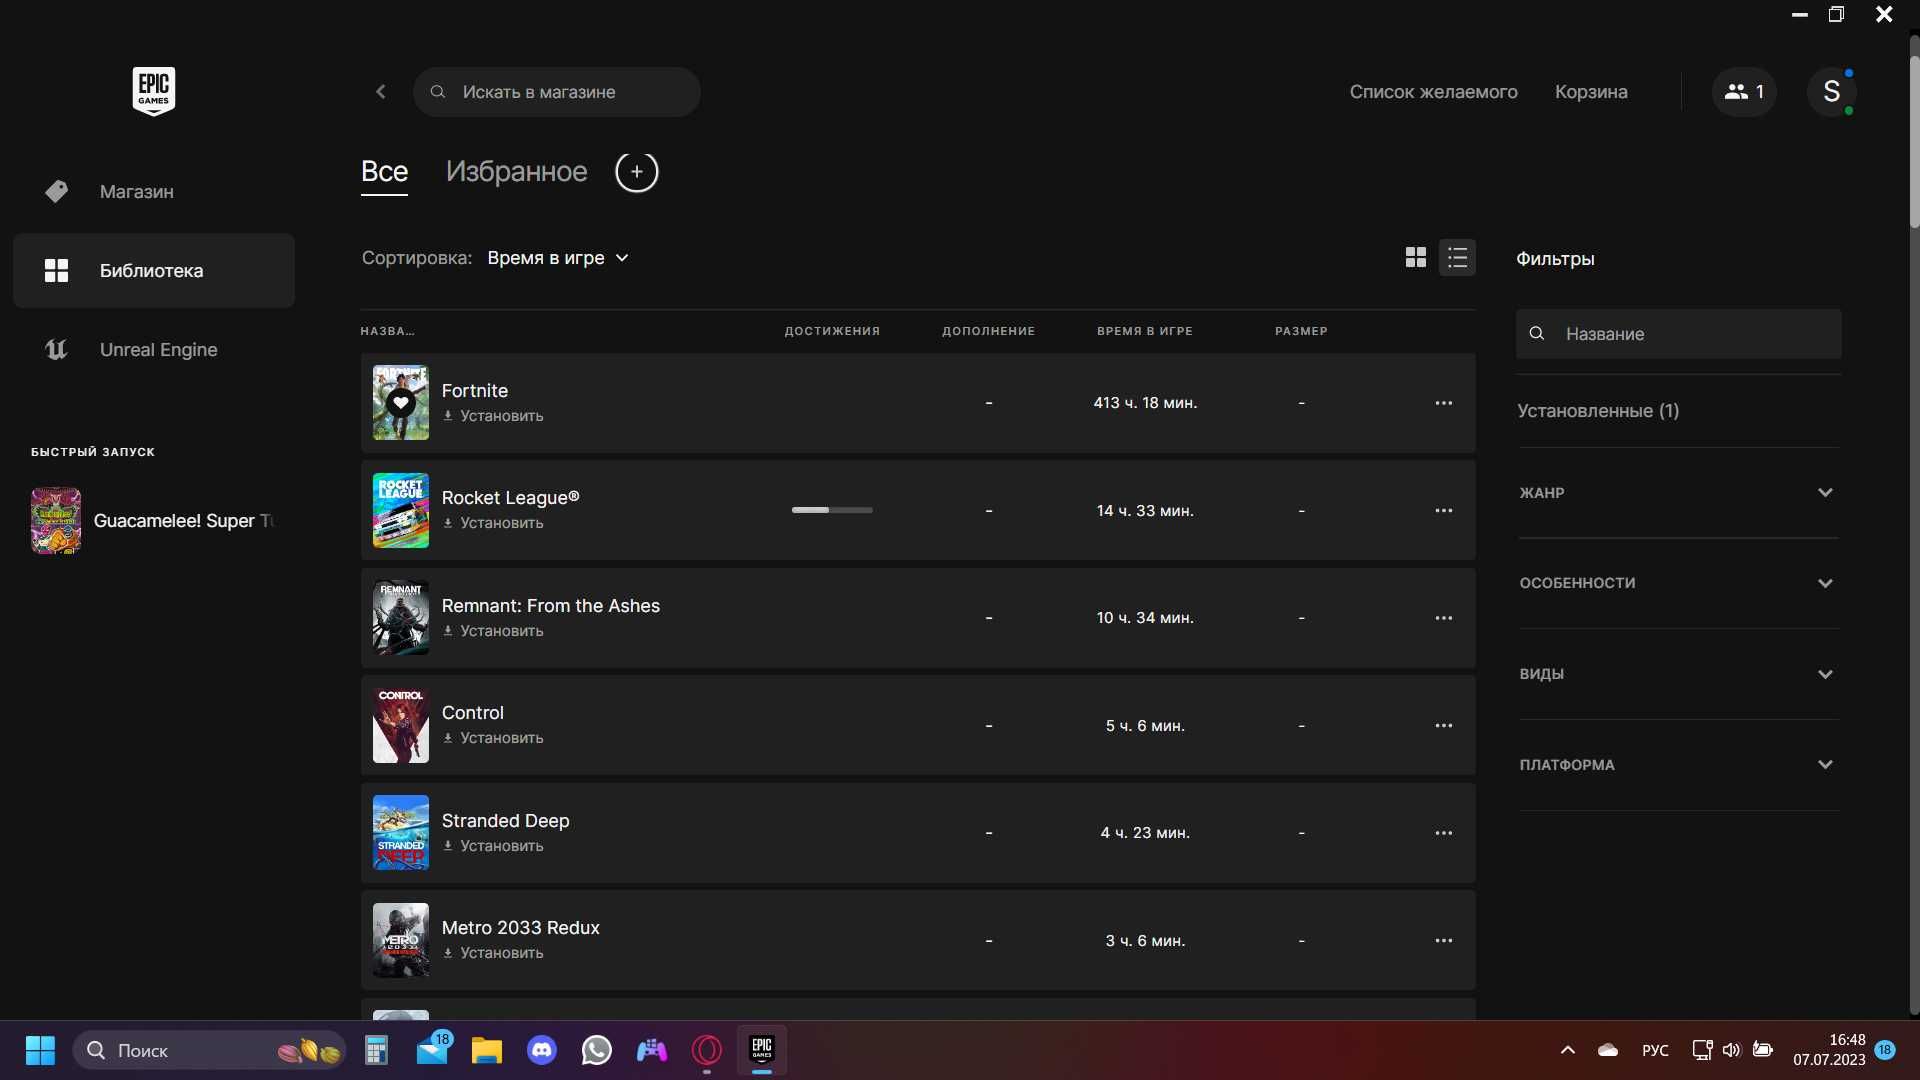Open Discord from the taskbar

pyautogui.click(x=542, y=1051)
